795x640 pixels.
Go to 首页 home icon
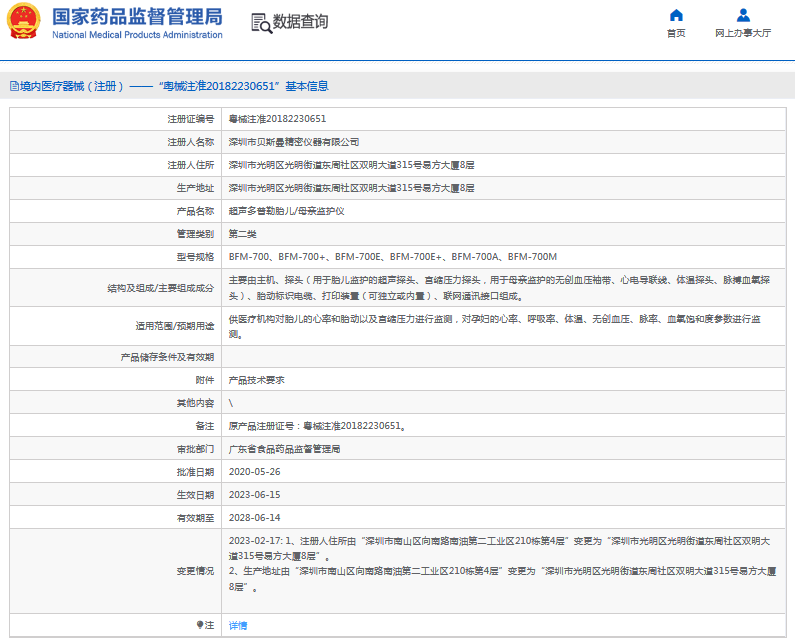676,15
